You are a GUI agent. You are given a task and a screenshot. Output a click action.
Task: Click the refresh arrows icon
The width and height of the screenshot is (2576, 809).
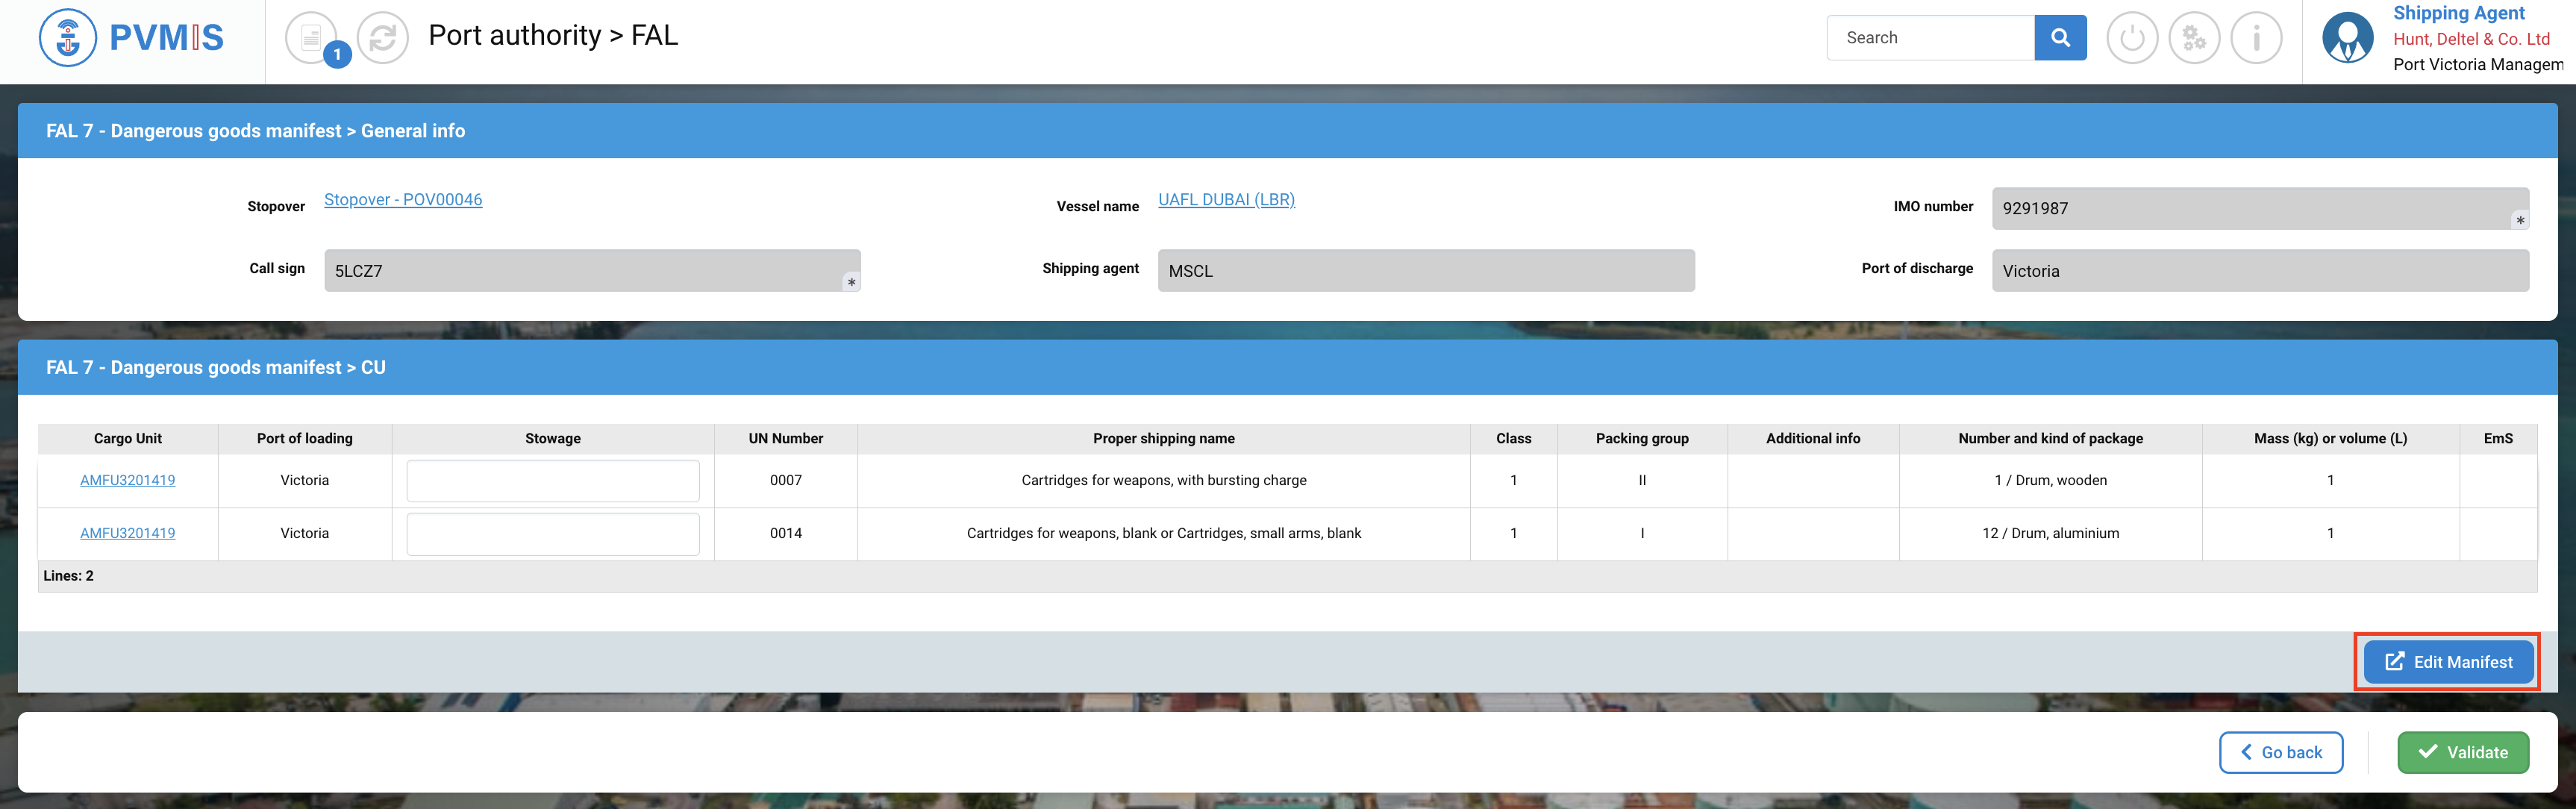tap(383, 38)
